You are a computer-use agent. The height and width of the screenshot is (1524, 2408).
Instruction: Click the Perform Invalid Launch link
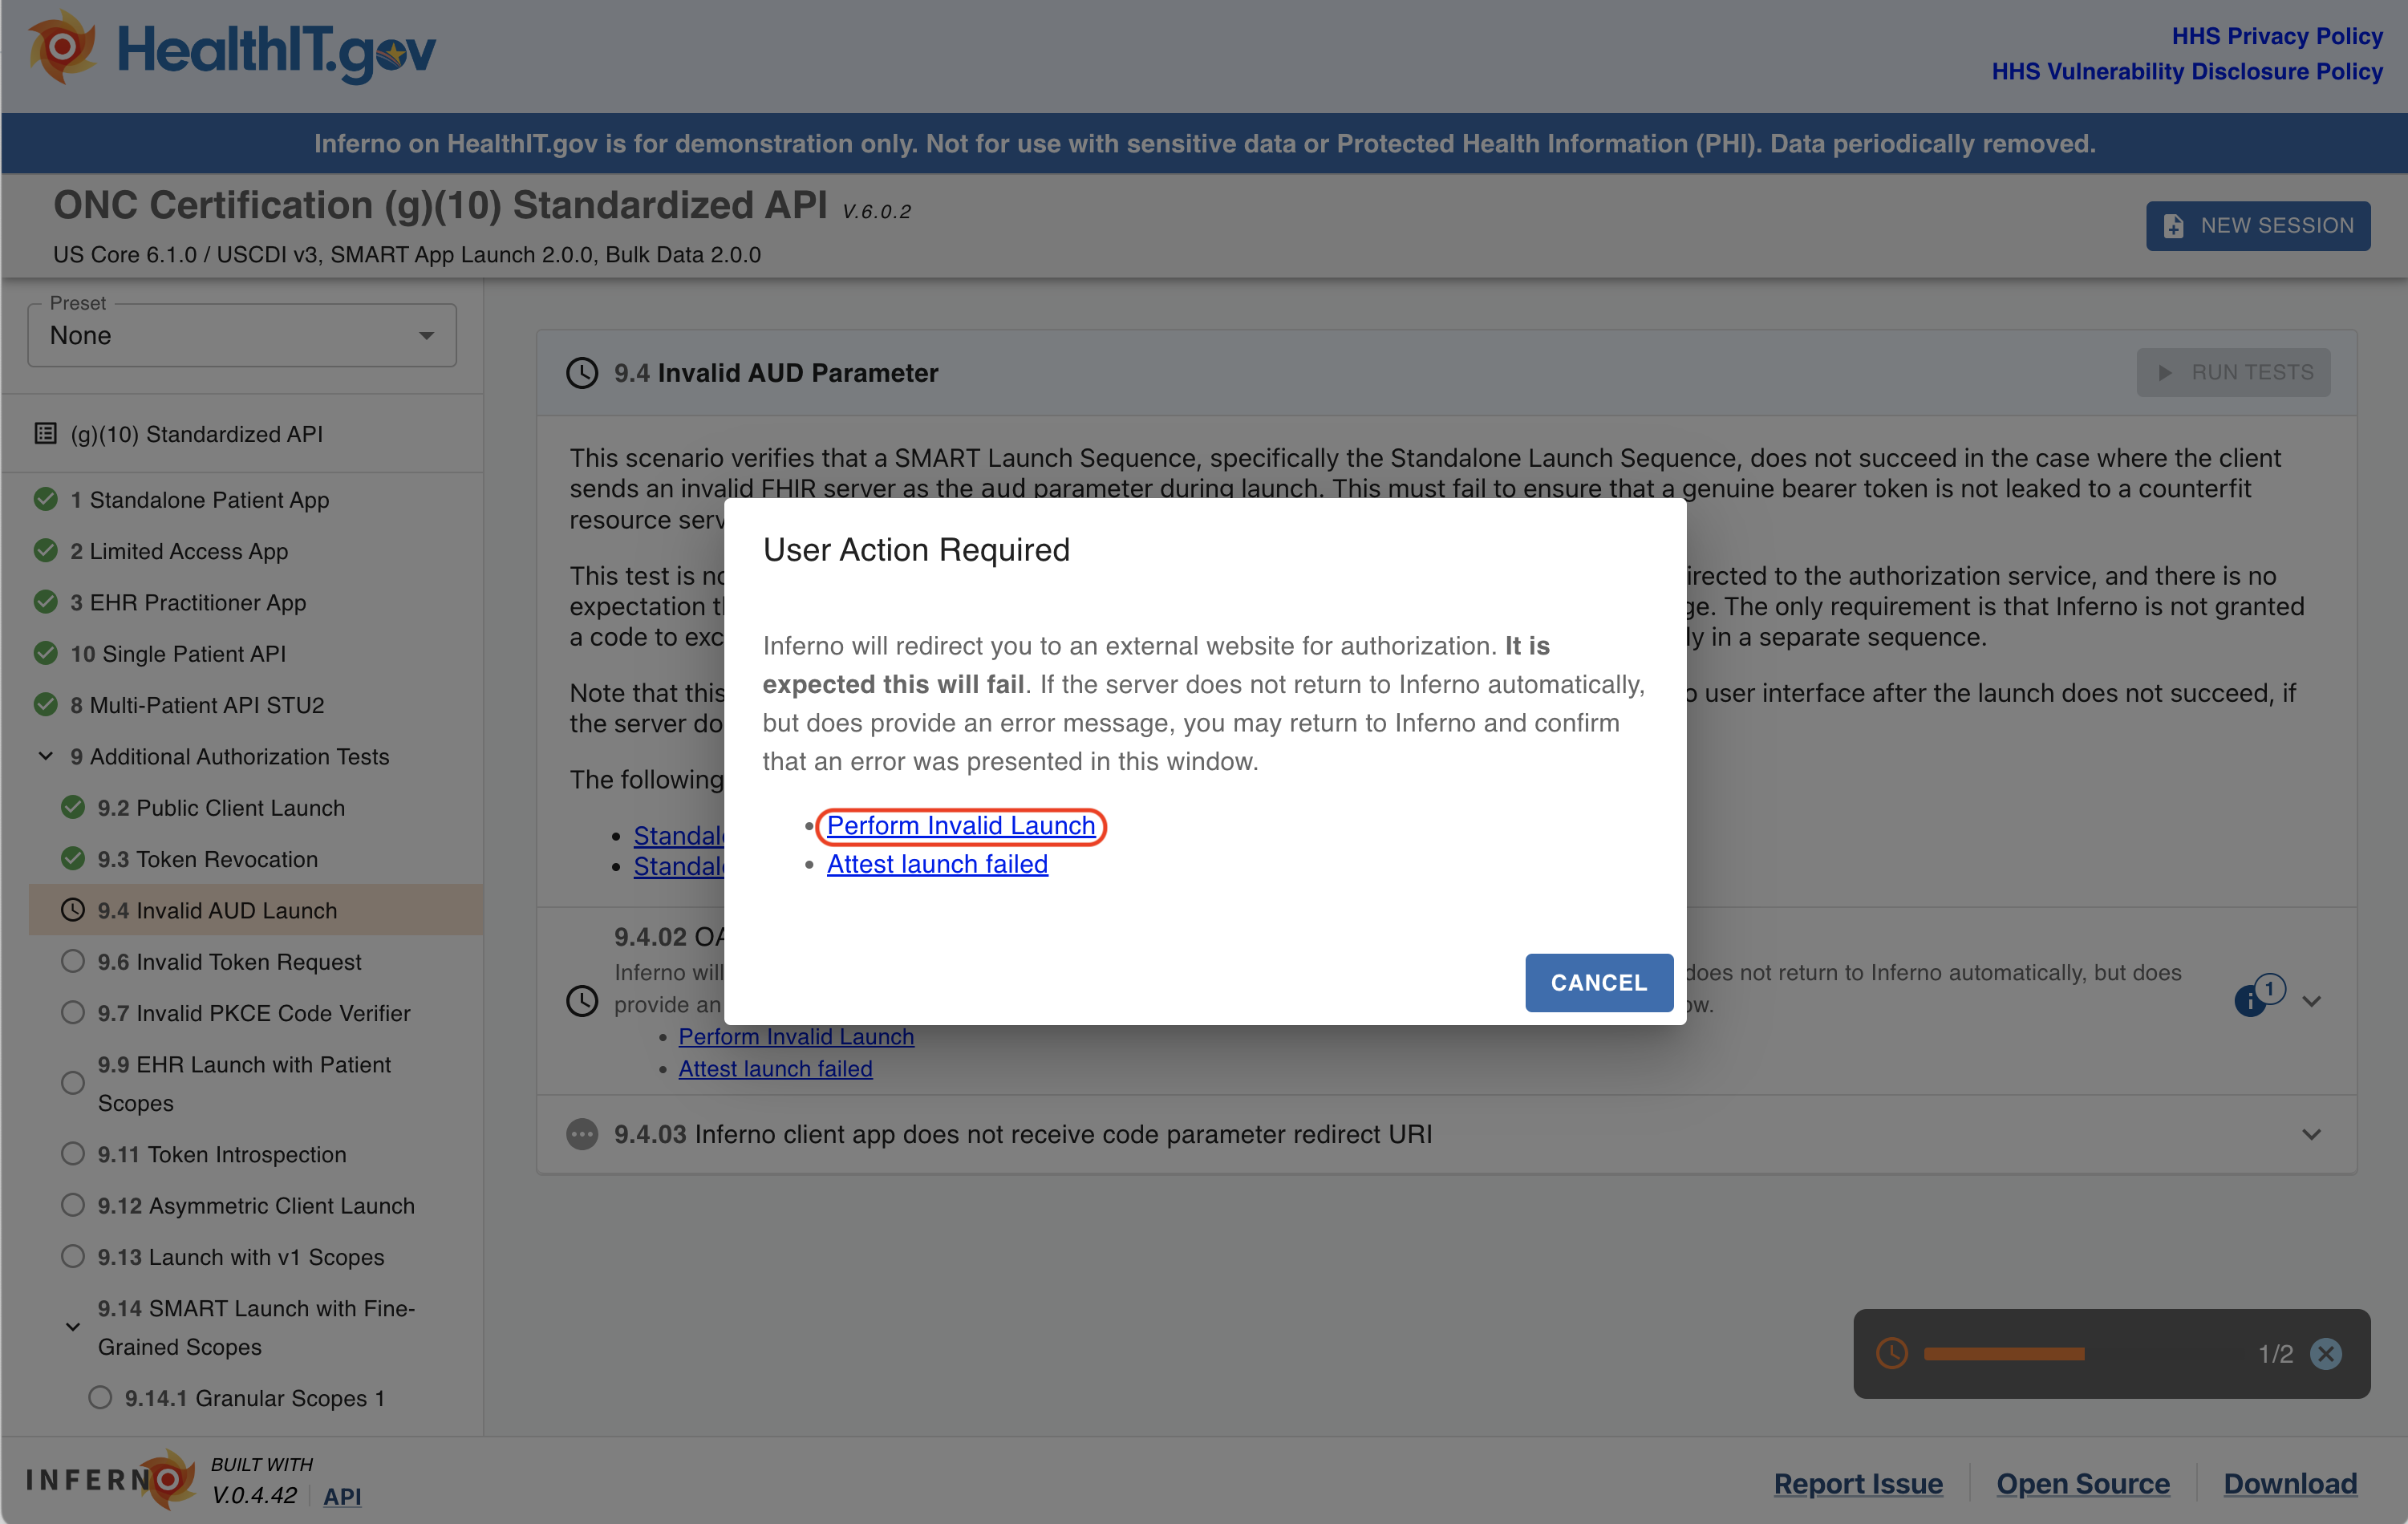[x=962, y=824]
